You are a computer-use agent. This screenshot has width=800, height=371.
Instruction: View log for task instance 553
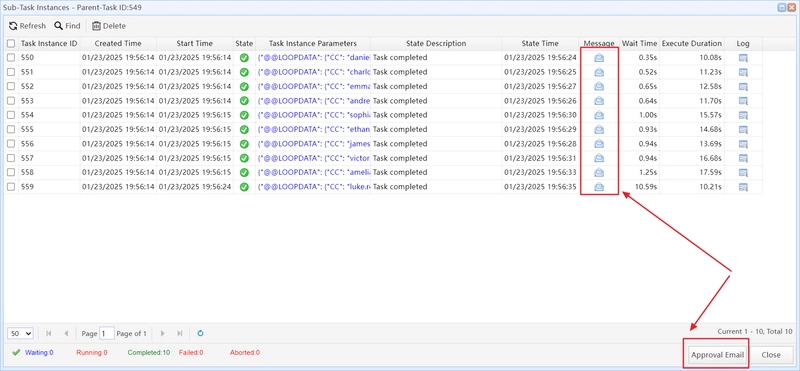[743, 101]
